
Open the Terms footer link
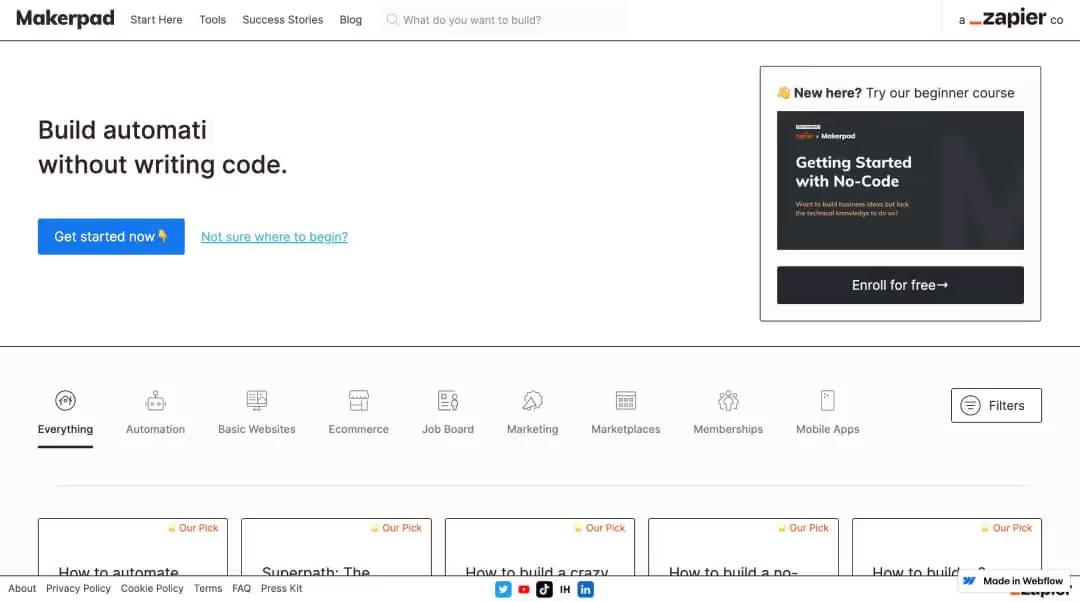pos(208,588)
